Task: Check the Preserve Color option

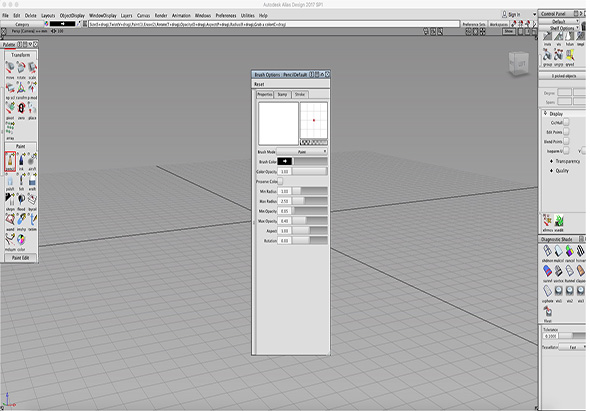Action: [x=280, y=181]
